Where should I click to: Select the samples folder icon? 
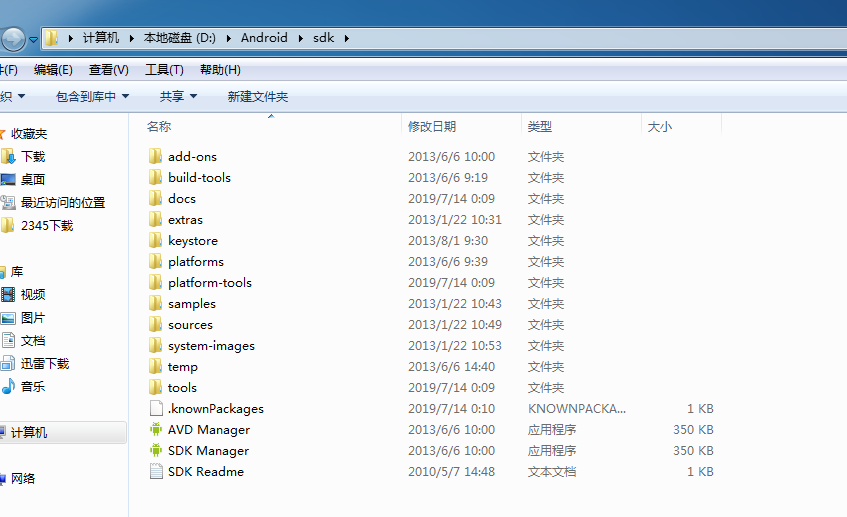point(156,304)
